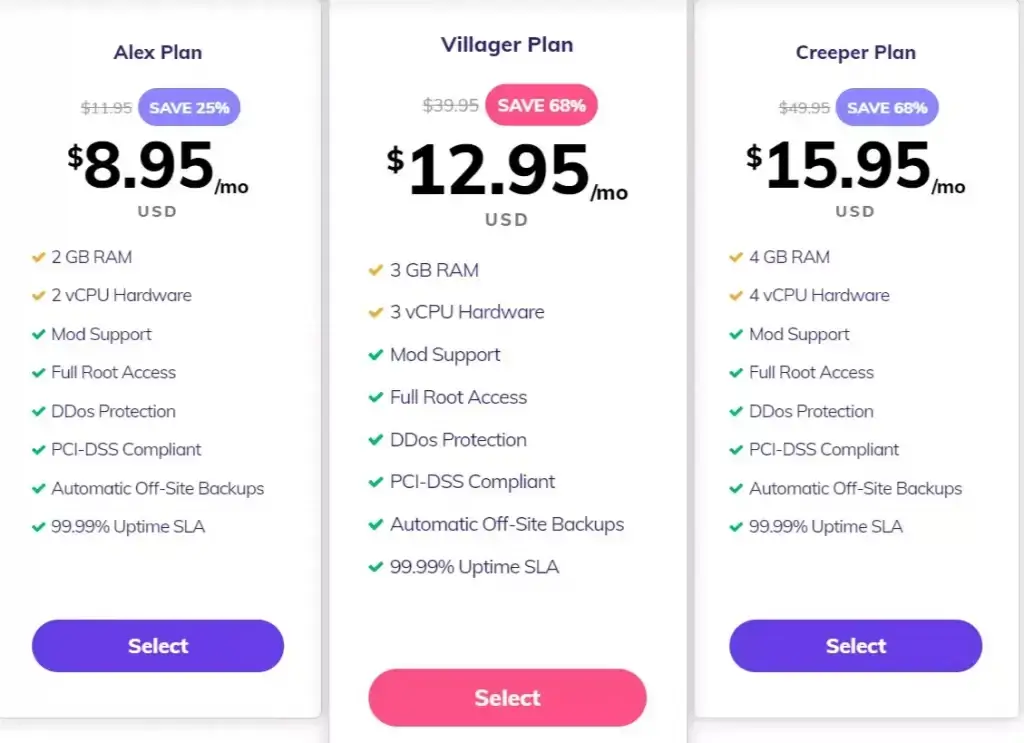
Task: Select the Creeper Plan
Action: tap(855, 646)
